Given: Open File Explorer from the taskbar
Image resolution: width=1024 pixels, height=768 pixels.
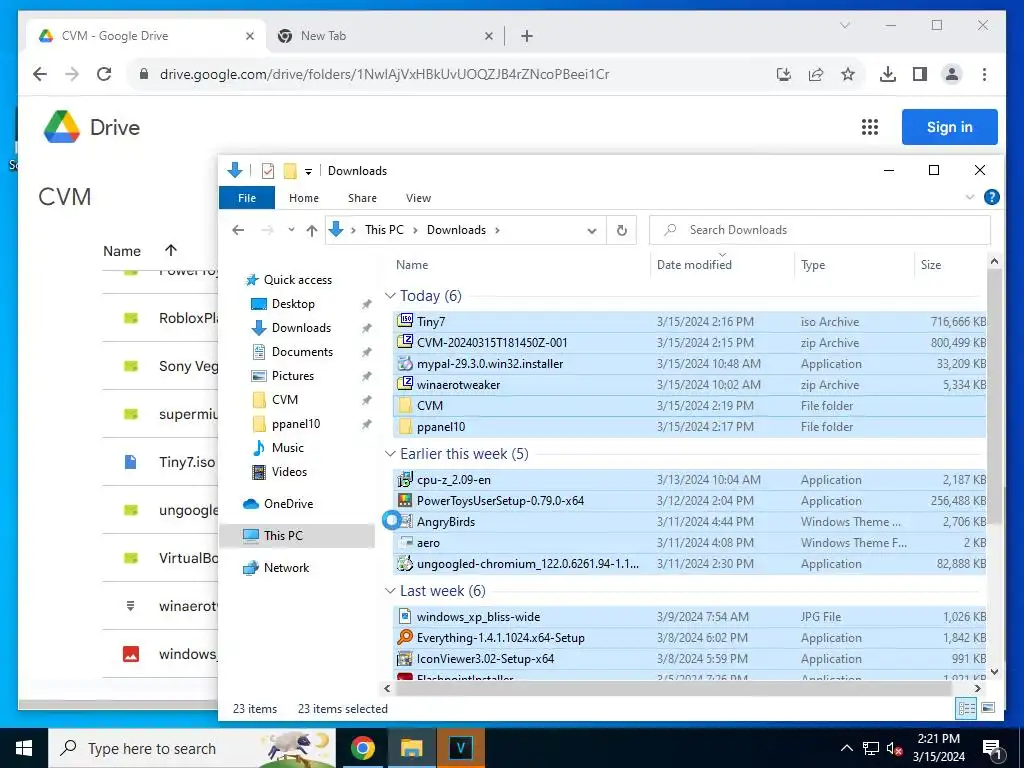Looking at the screenshot, I should 411,748.
